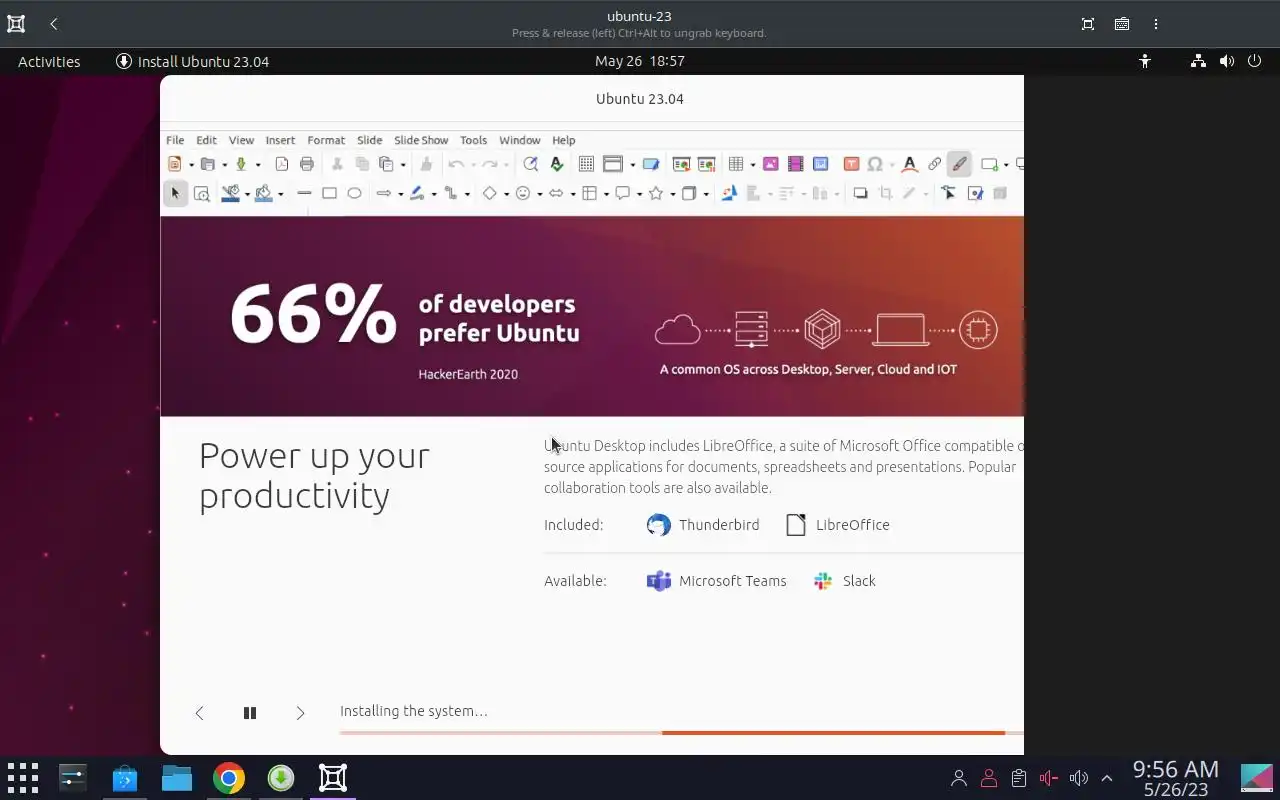Image resolution: width=1280 pixels, height=800 pixels.
Task: Click the Special Character omega icon
Action: point(875,164)
